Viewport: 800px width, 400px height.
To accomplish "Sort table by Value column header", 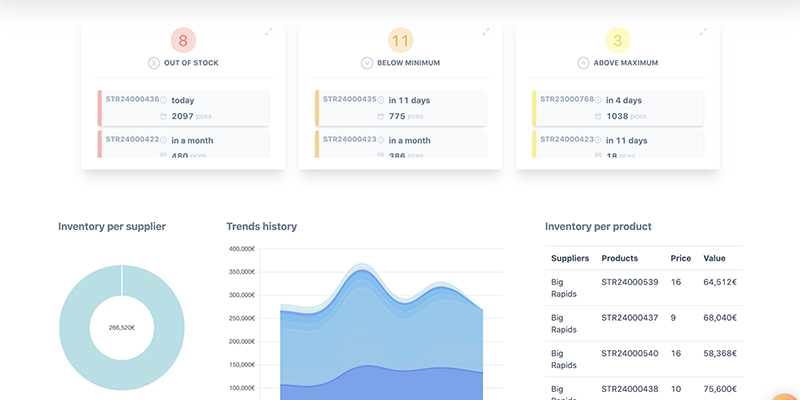I will point(714,258).
